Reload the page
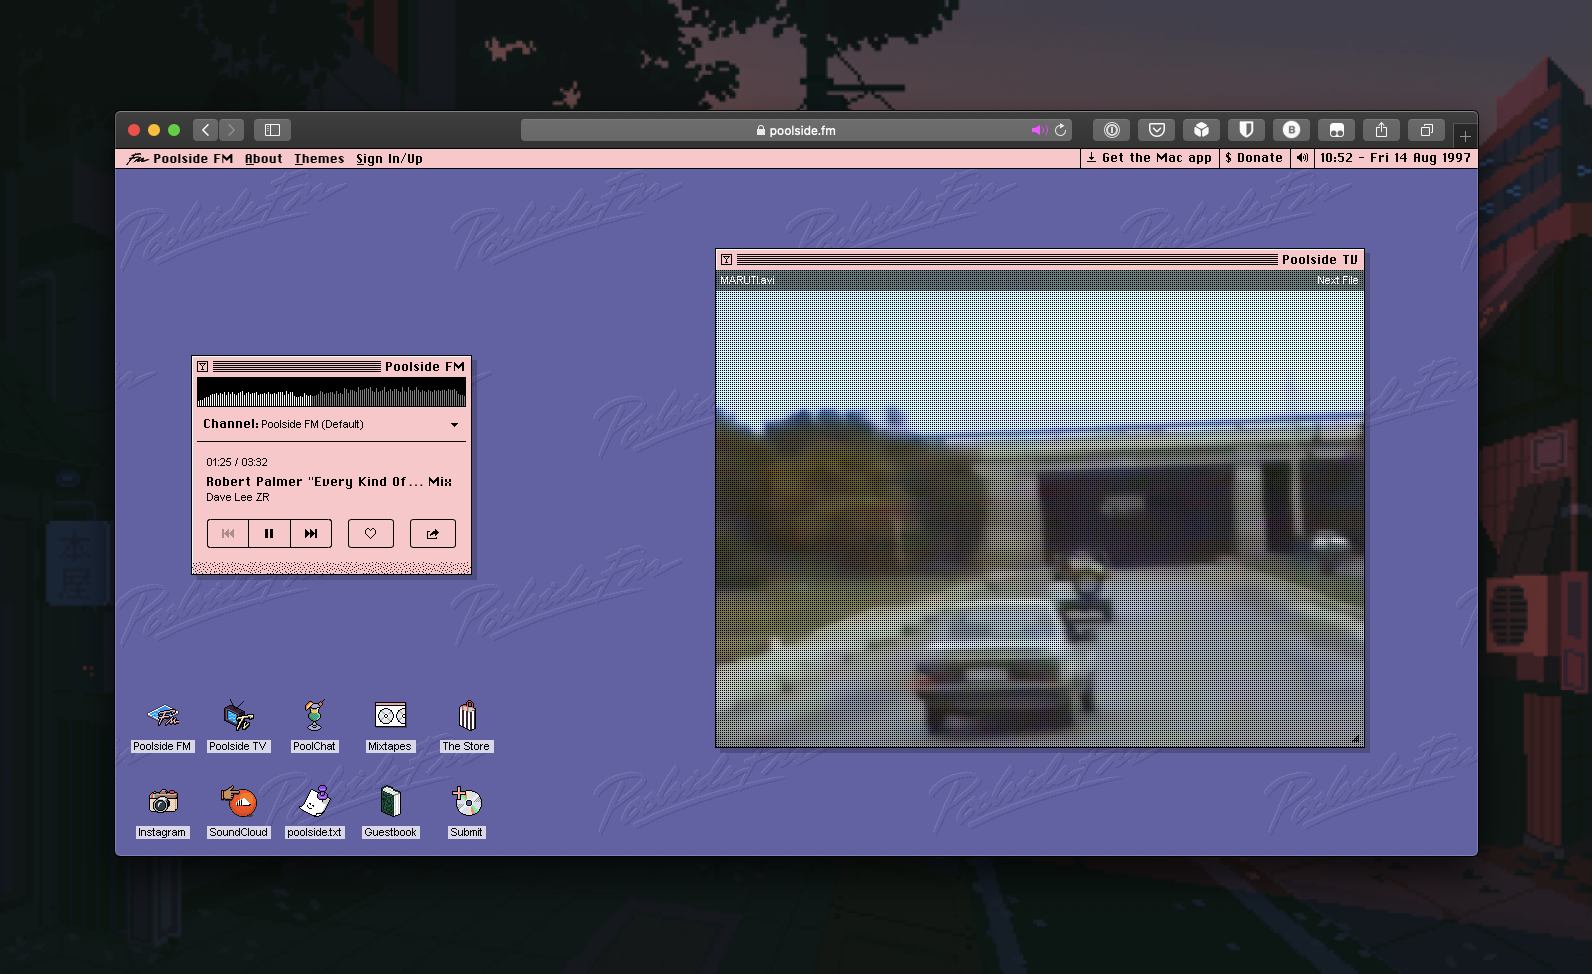1592x974 pixels. point(1061,130)
